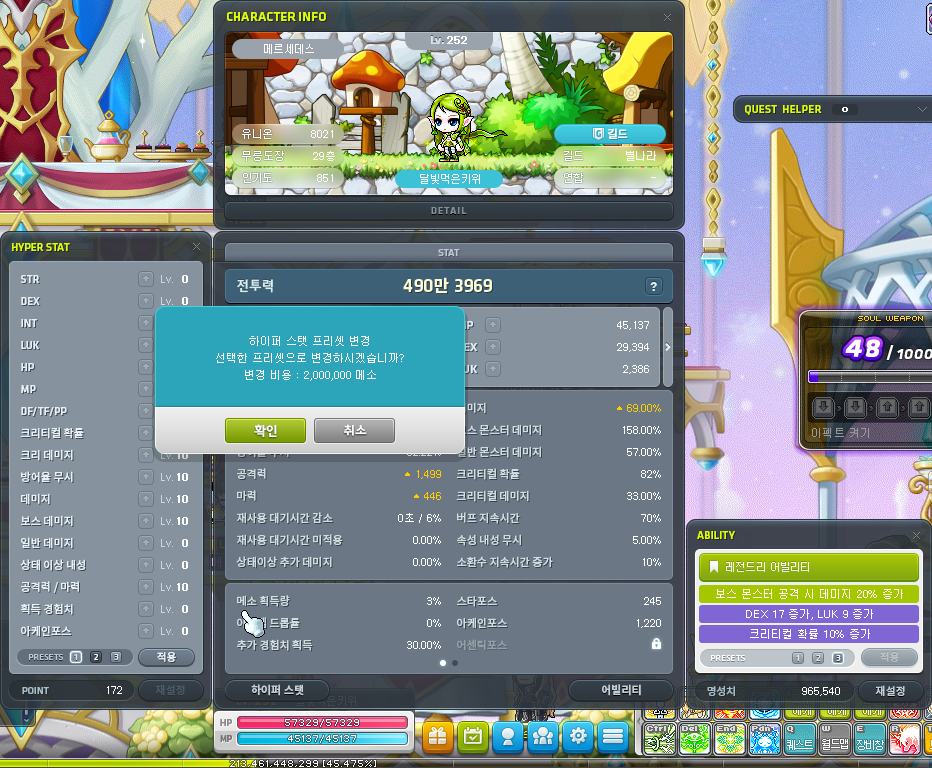Select the DEX 17 증가, LUK 9 증가 line
Viewport: 932px width, 768px height.
point(809,613)
